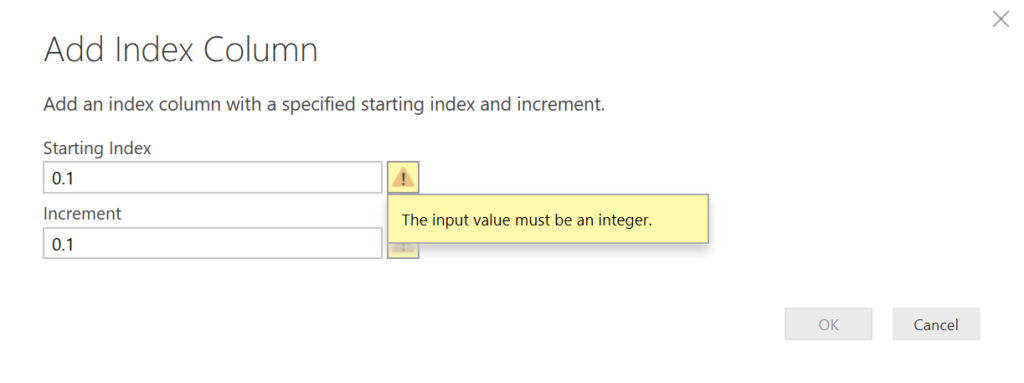Confirm with the OK button
Screen dimensions: 1024x383
coord(828,324)
